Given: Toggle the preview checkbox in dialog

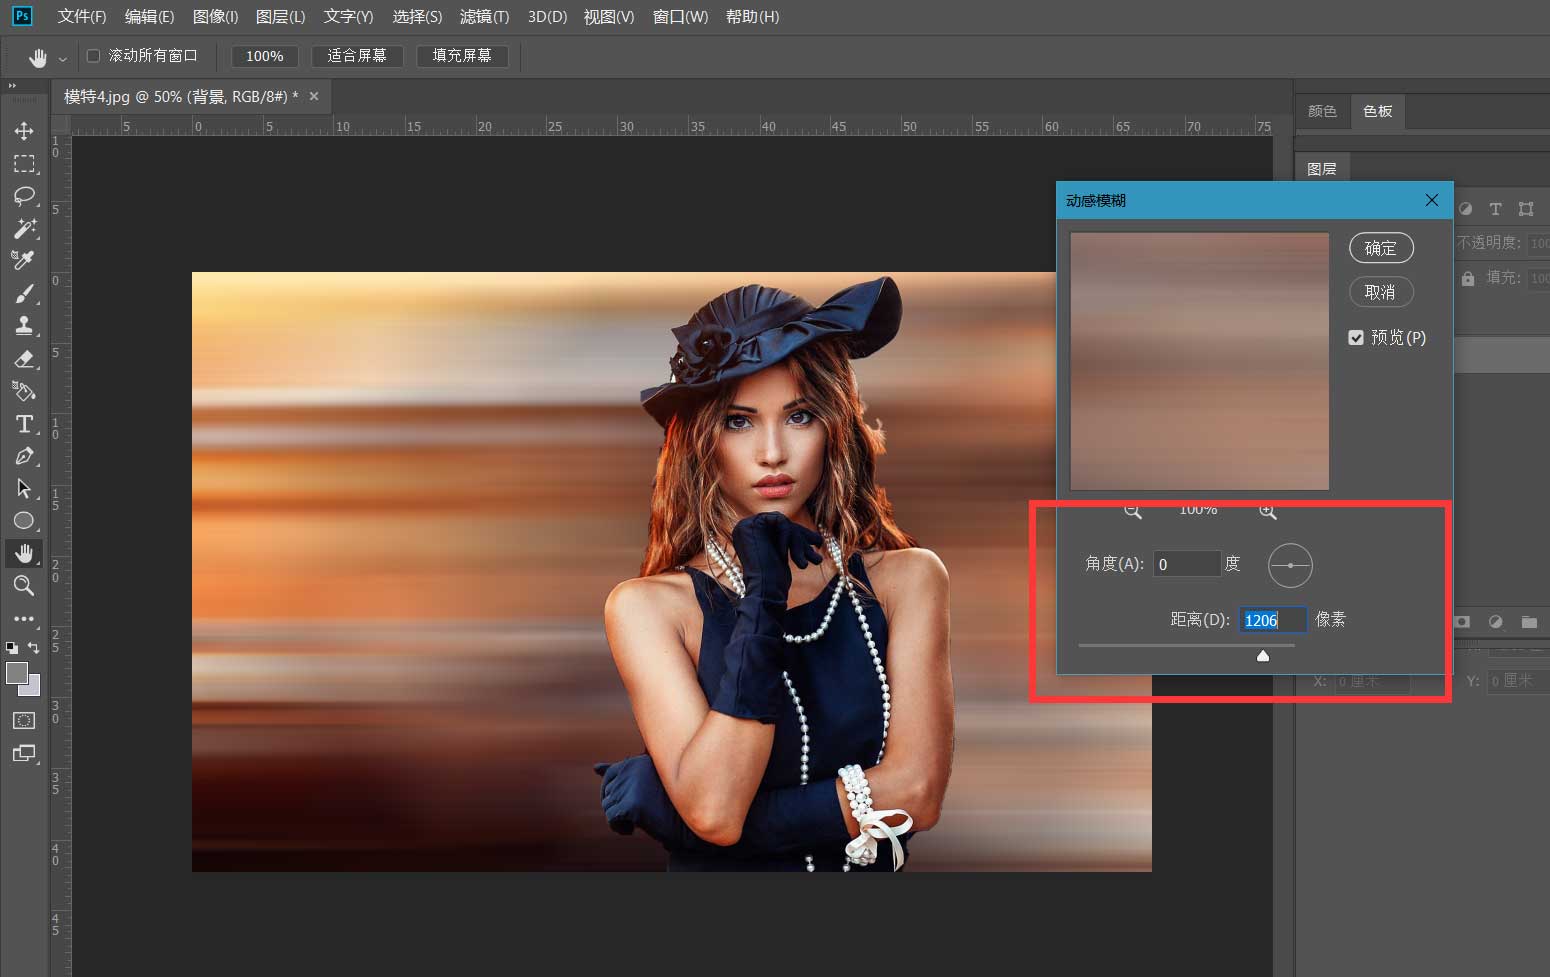Looking at the screenshot, I should pyautogui.click(x=1356, y=338).
